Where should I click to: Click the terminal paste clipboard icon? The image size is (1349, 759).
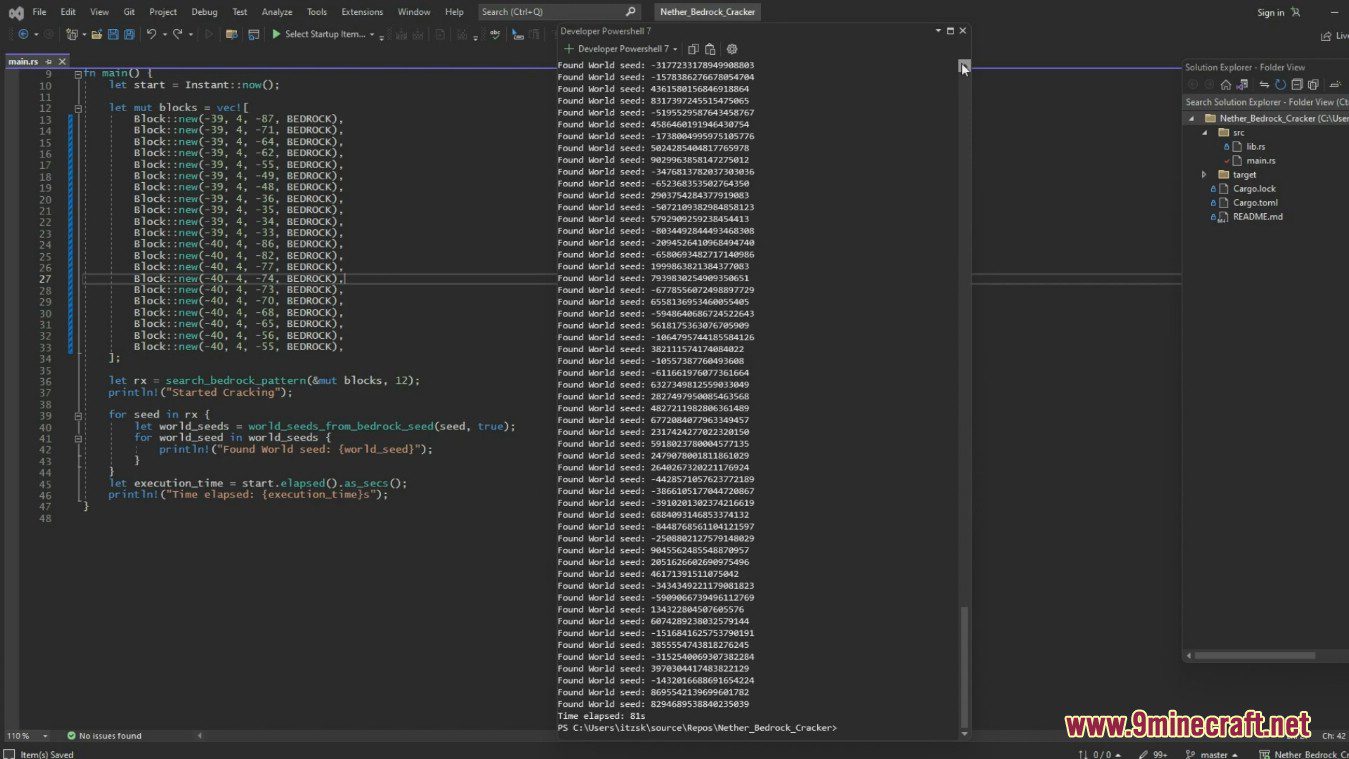click(710, 49)
